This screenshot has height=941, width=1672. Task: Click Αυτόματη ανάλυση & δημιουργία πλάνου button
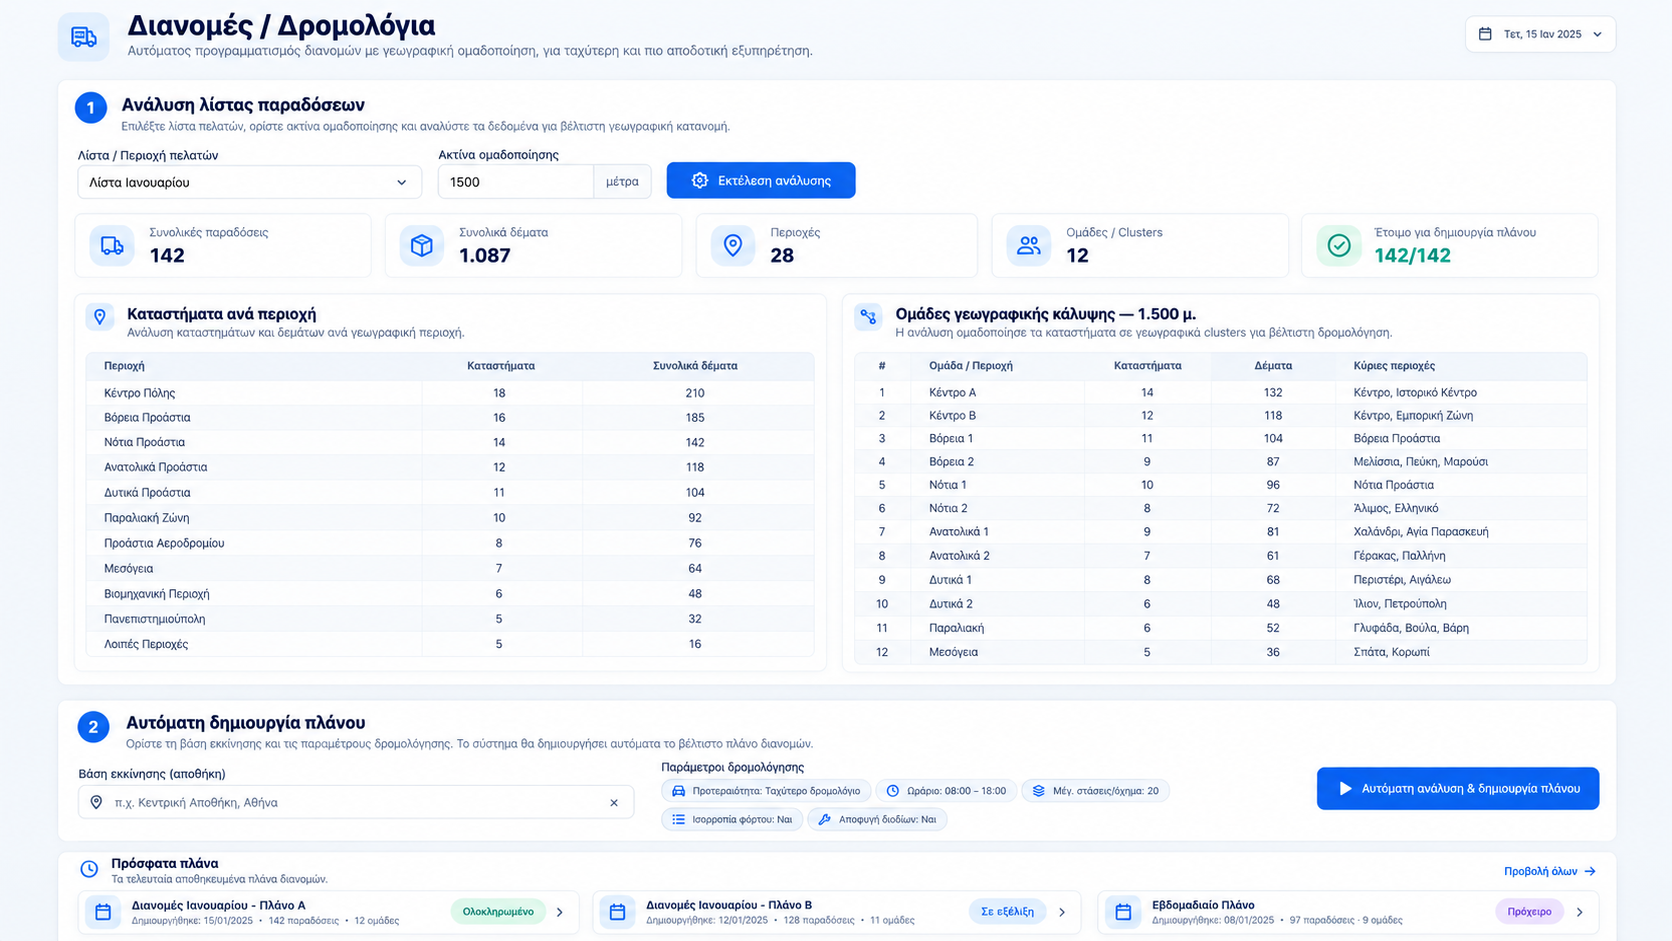1458,789
